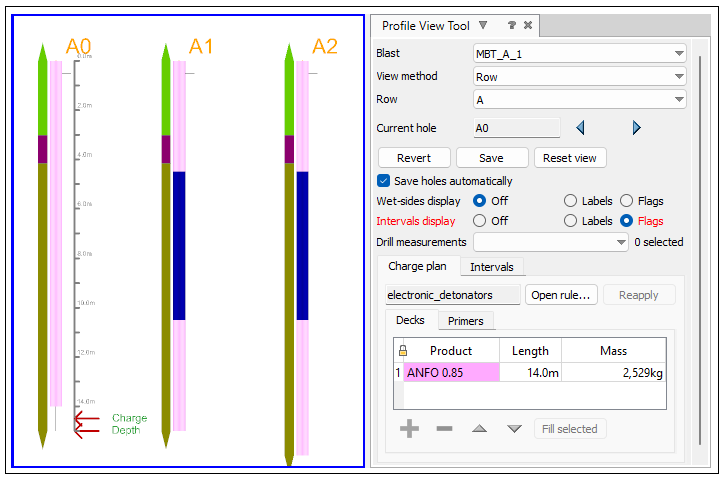Click the green top section of hole A0
This screenshot has height=482, width=727.
[x=43, y=89]
